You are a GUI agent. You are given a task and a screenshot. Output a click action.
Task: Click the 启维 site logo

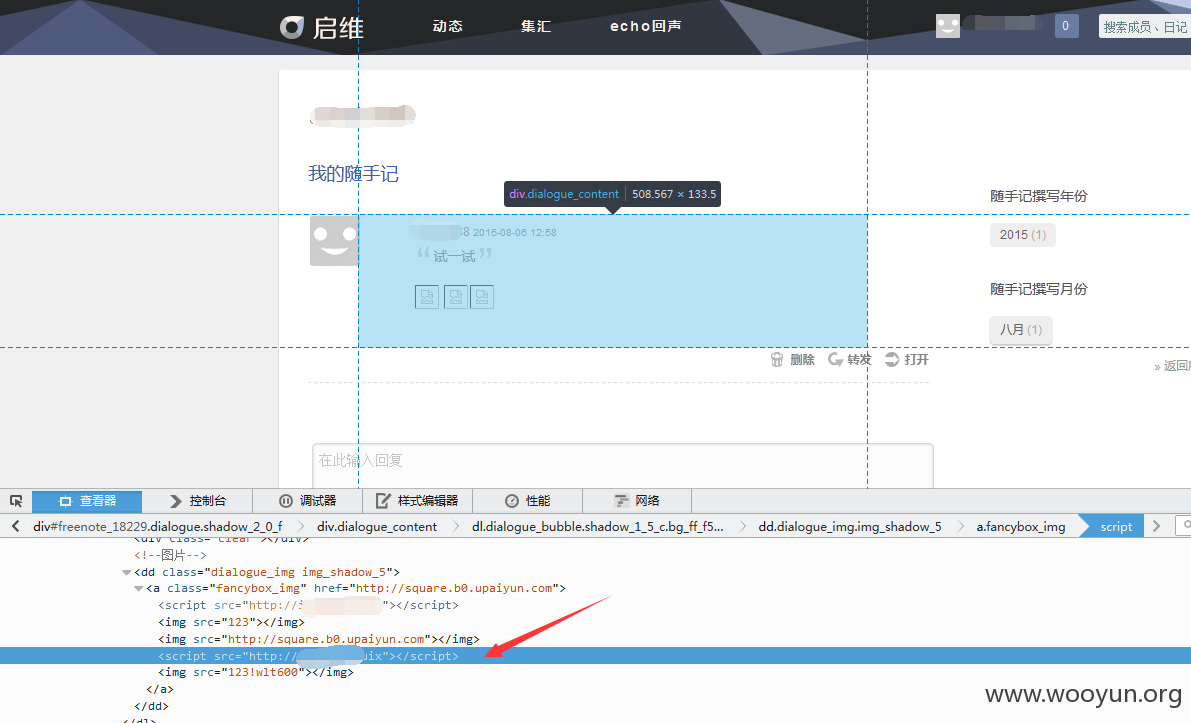(x=322, y=27)
